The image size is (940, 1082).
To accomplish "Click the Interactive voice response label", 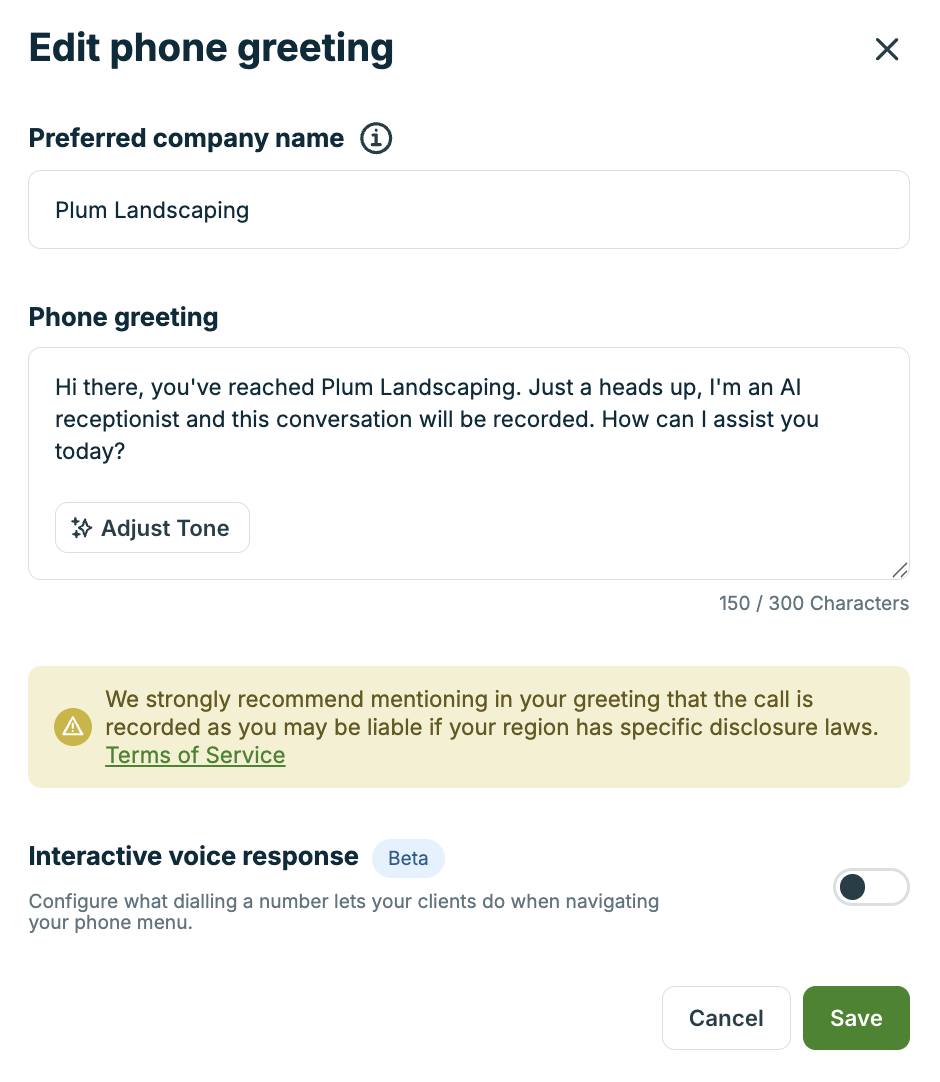I will click(193, 856).
